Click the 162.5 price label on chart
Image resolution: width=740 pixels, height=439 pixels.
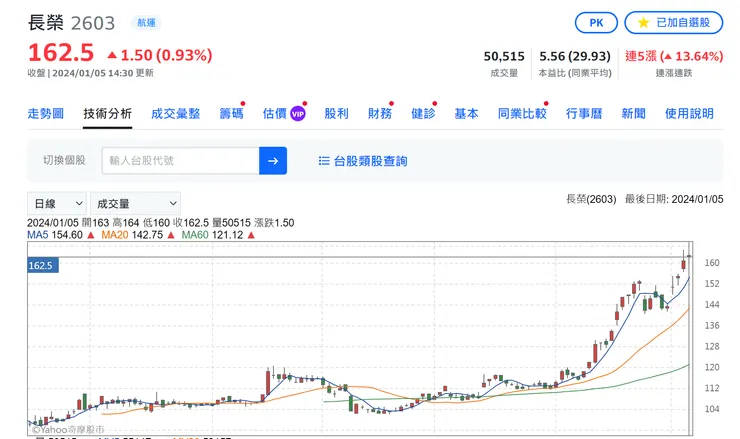43,265
